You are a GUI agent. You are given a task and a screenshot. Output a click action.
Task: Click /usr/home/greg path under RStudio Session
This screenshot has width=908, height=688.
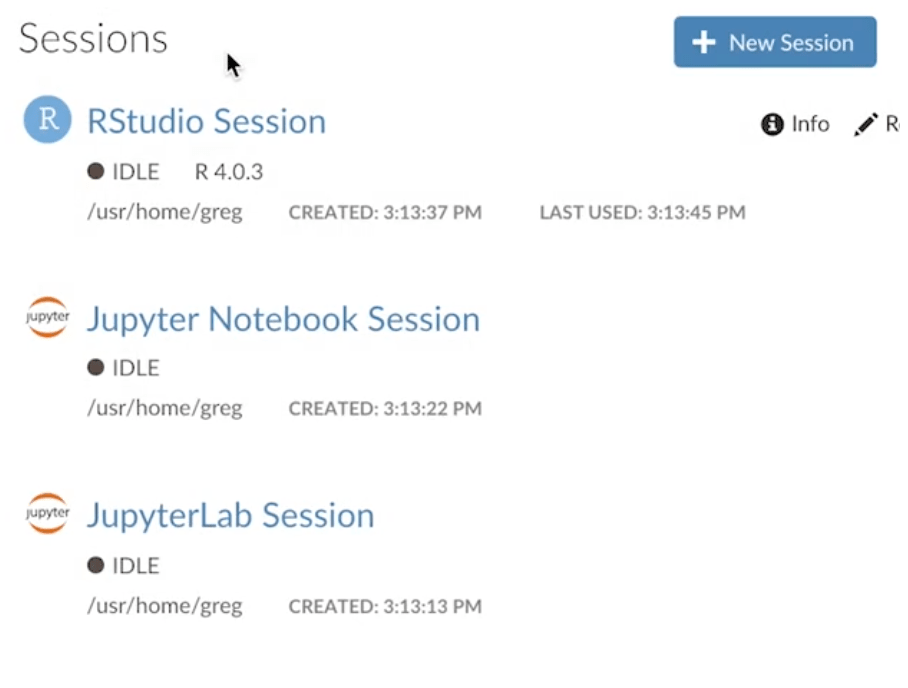click(165, 213)
